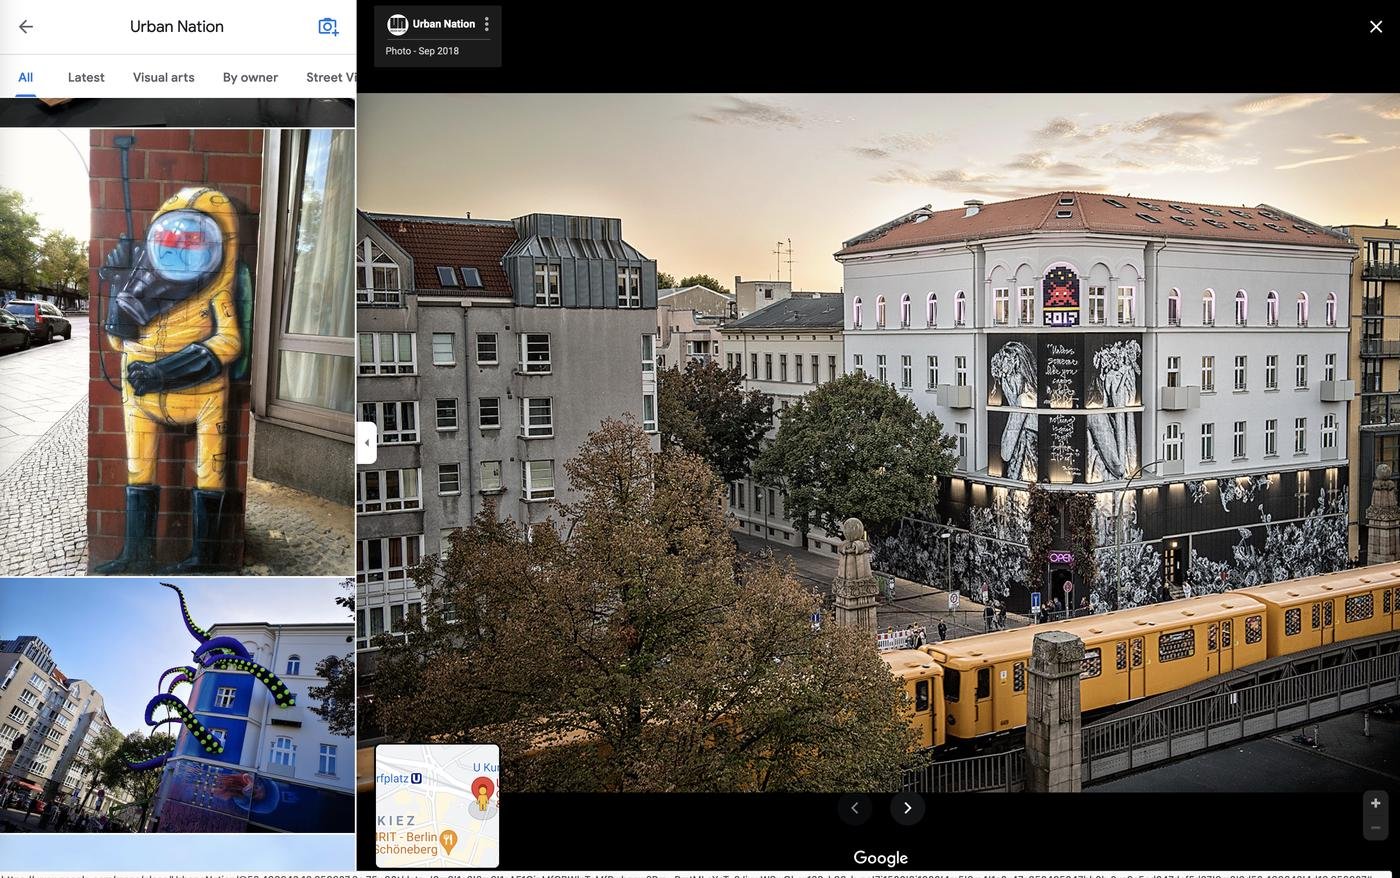The width and height of the screenshot is (1400, 878).
Task: Open the Visual arts tab
Action: tap(164, 77)
